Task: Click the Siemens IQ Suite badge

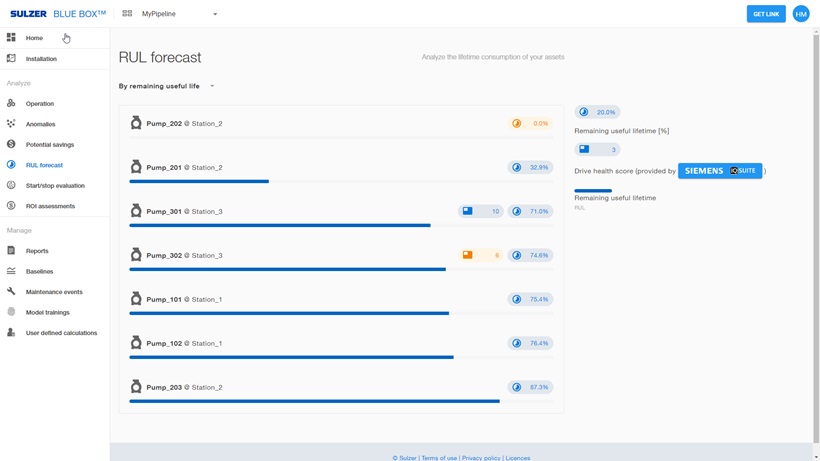Action: (x=720, y=171)
